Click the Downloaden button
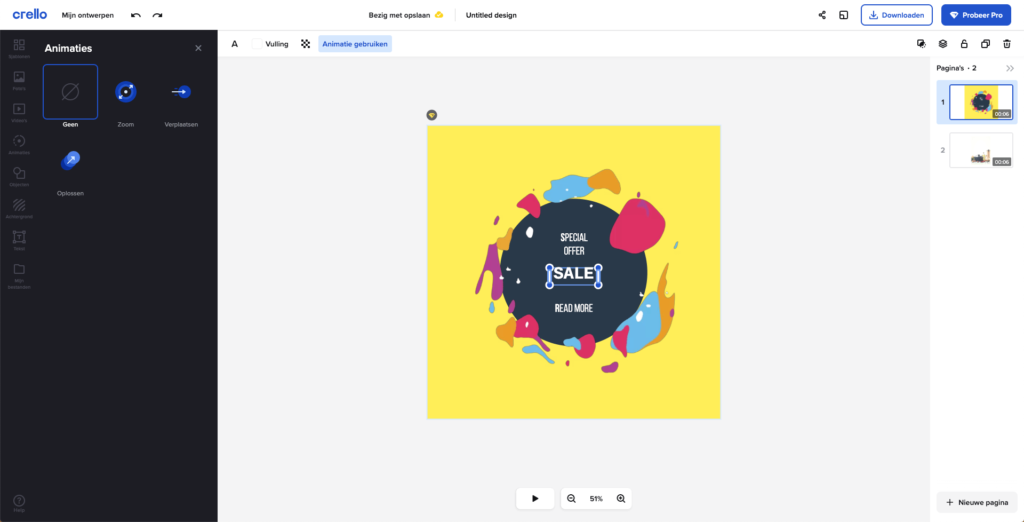Screen dimensions: 1024x522 (x=896, y=15)
